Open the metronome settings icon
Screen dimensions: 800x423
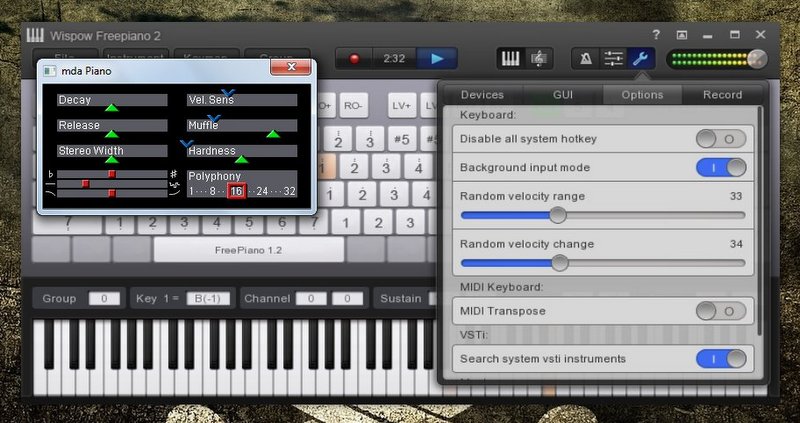[586, 59]
